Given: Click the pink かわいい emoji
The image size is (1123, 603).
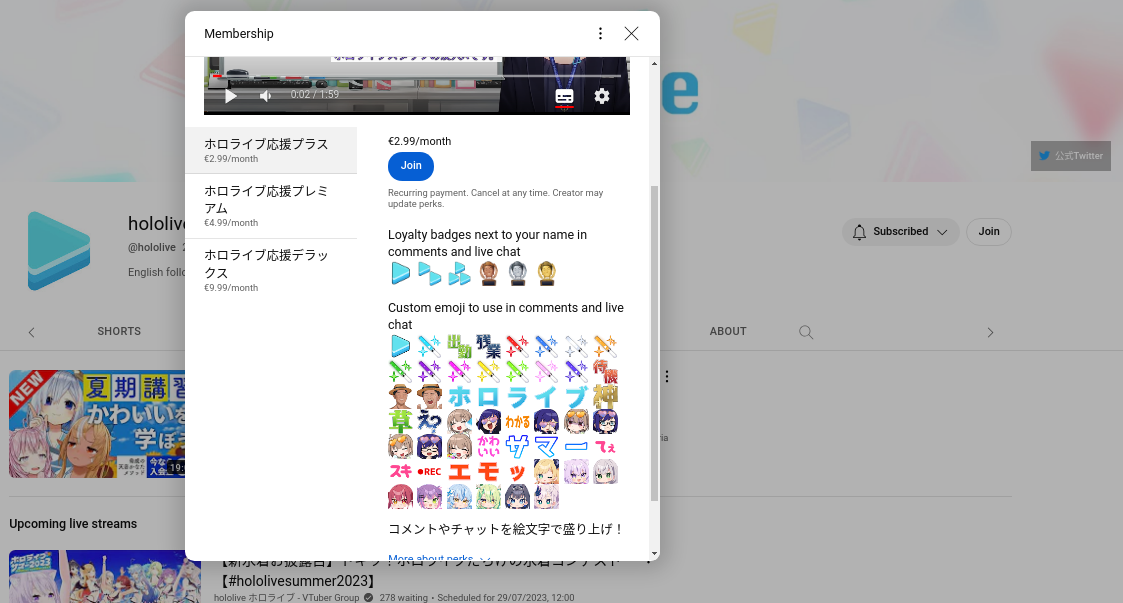Looking at the screenshot, I should click(x=488, y=446).
